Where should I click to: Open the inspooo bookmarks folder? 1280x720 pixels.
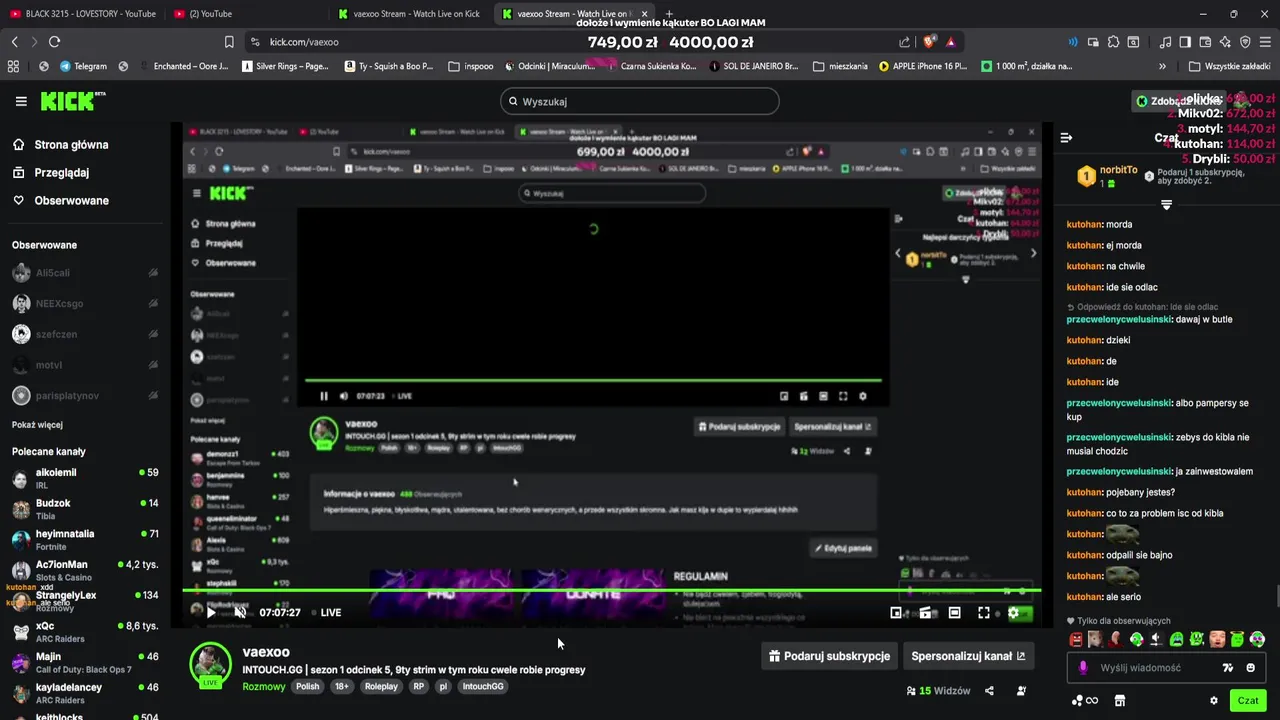pyautogui.click(x=471, y=66)
